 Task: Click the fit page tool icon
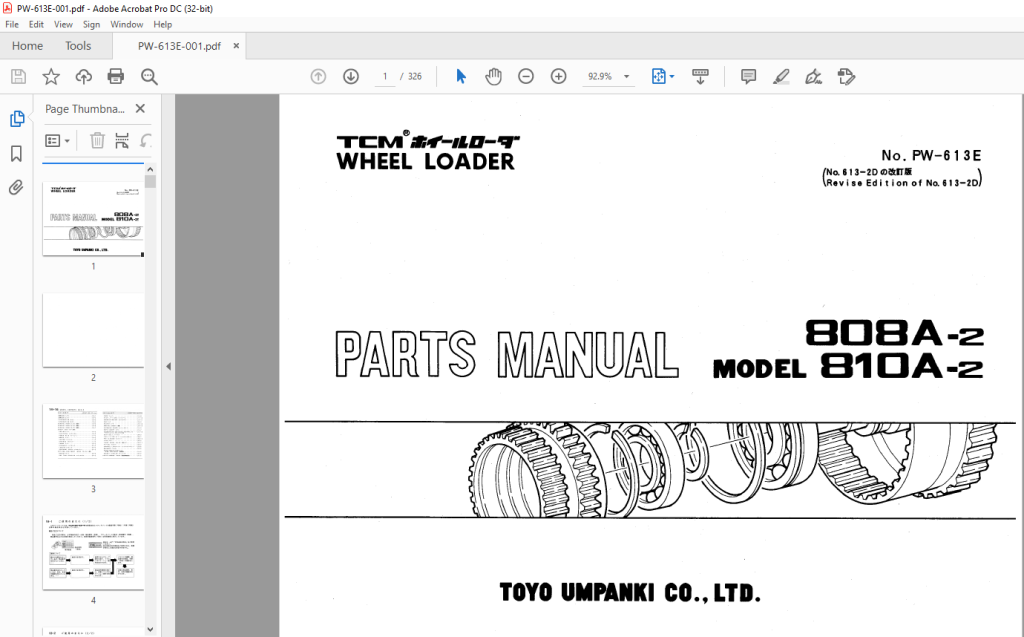click(x=658, y=76)
